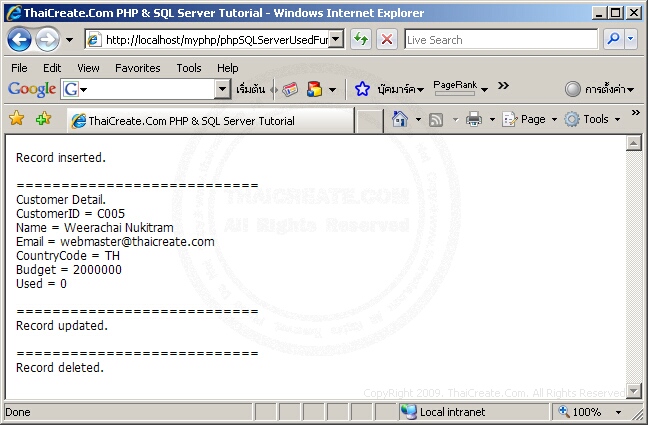Click the blue star Bookmarks icon

tap(362, 89)
